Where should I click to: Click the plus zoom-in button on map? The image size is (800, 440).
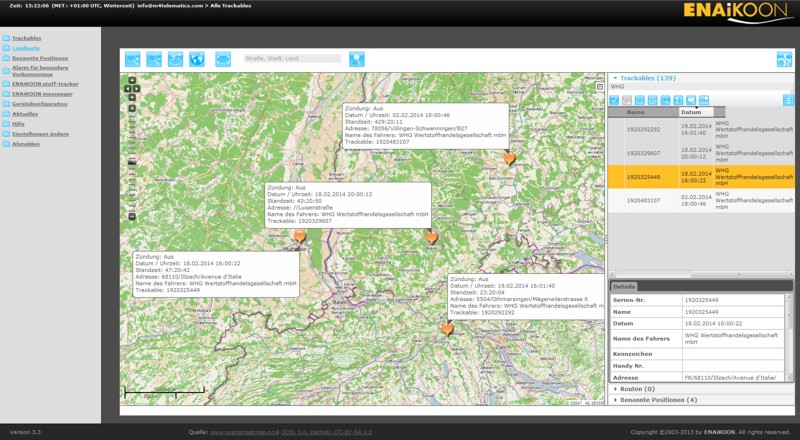tap(132, 108)
